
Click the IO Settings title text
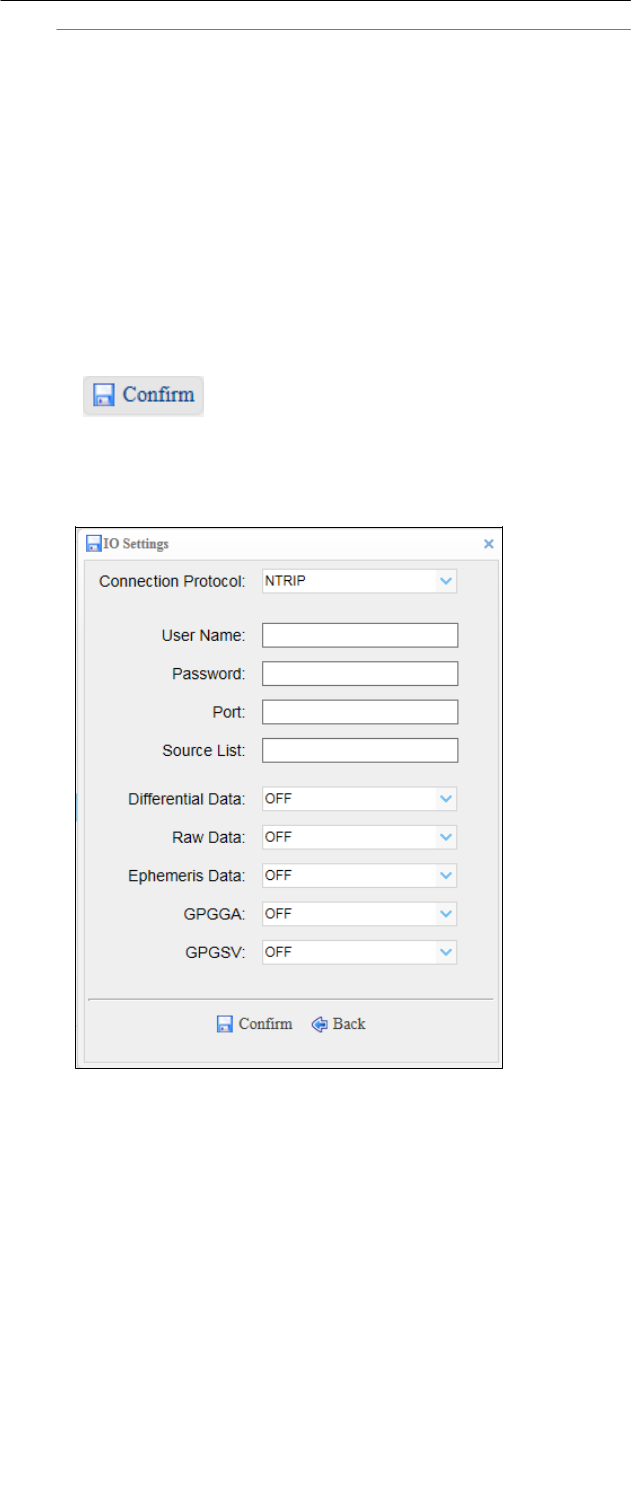coord(135,545)
